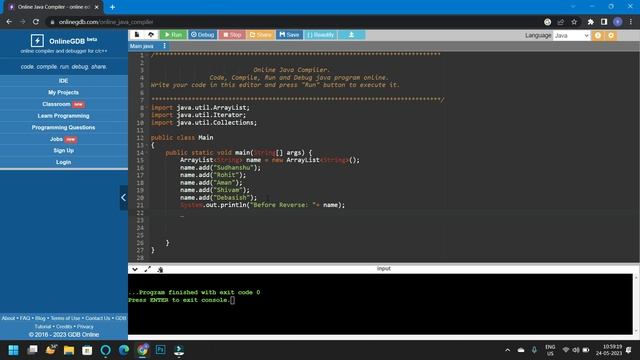Open Microsoft Store from the taskbar

[x=87, y=350]
